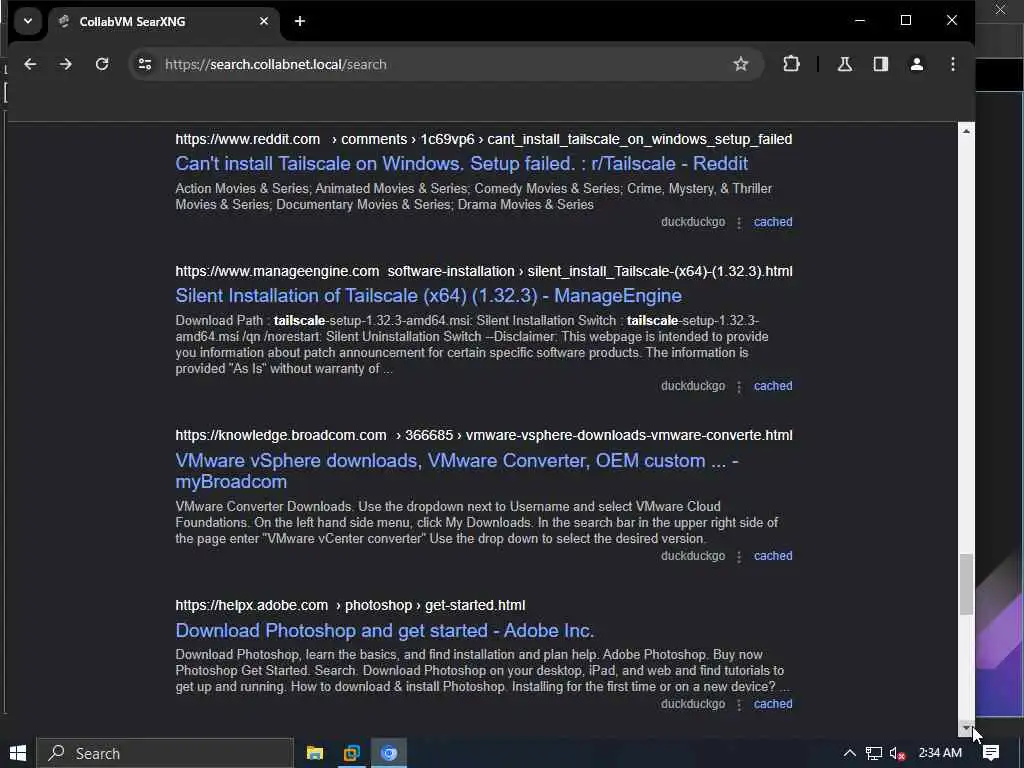Maximize the Chrome window

[x=906, y=21]
